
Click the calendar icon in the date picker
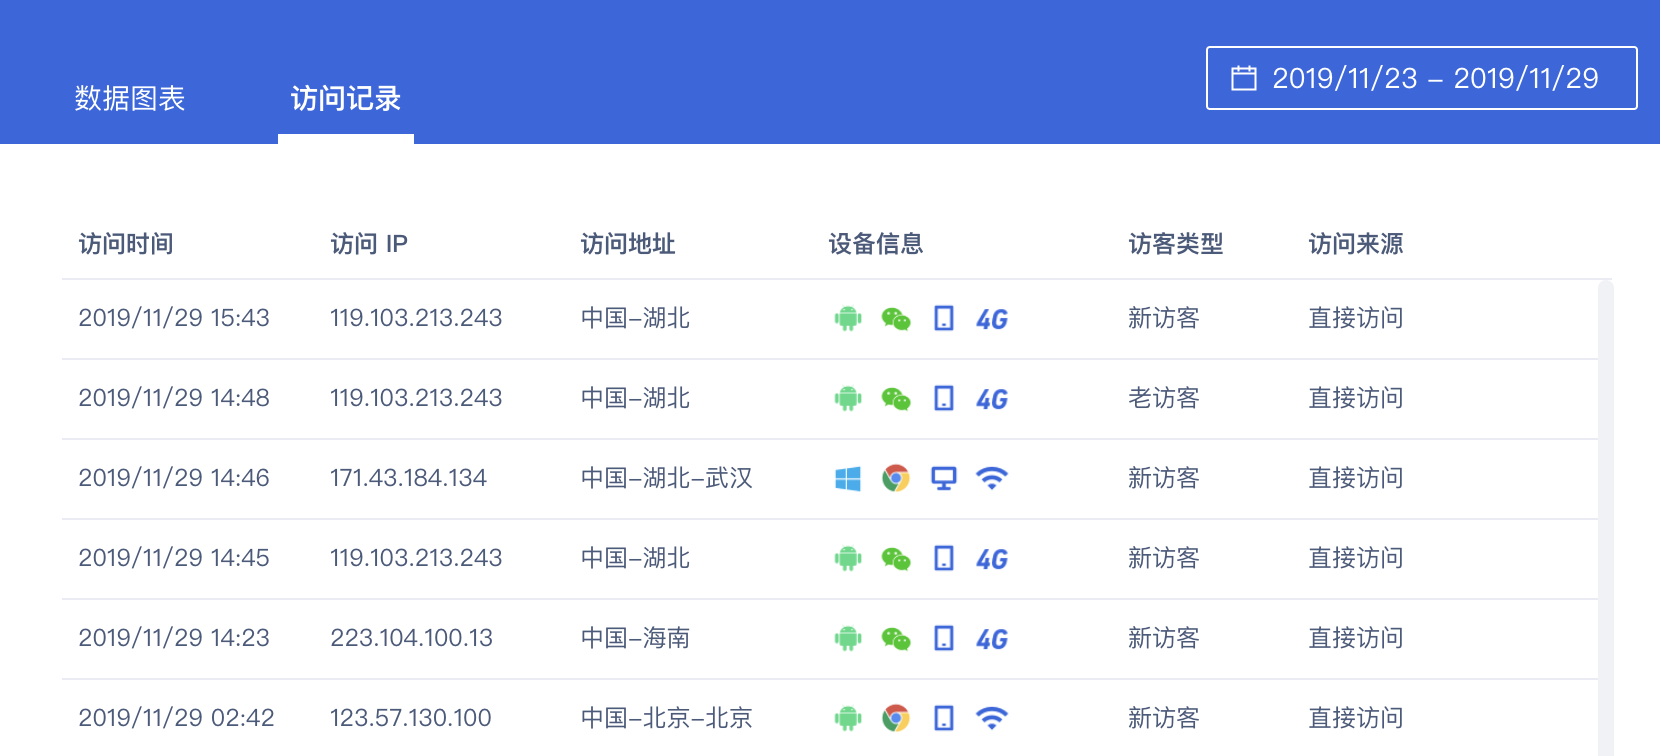1243,78
